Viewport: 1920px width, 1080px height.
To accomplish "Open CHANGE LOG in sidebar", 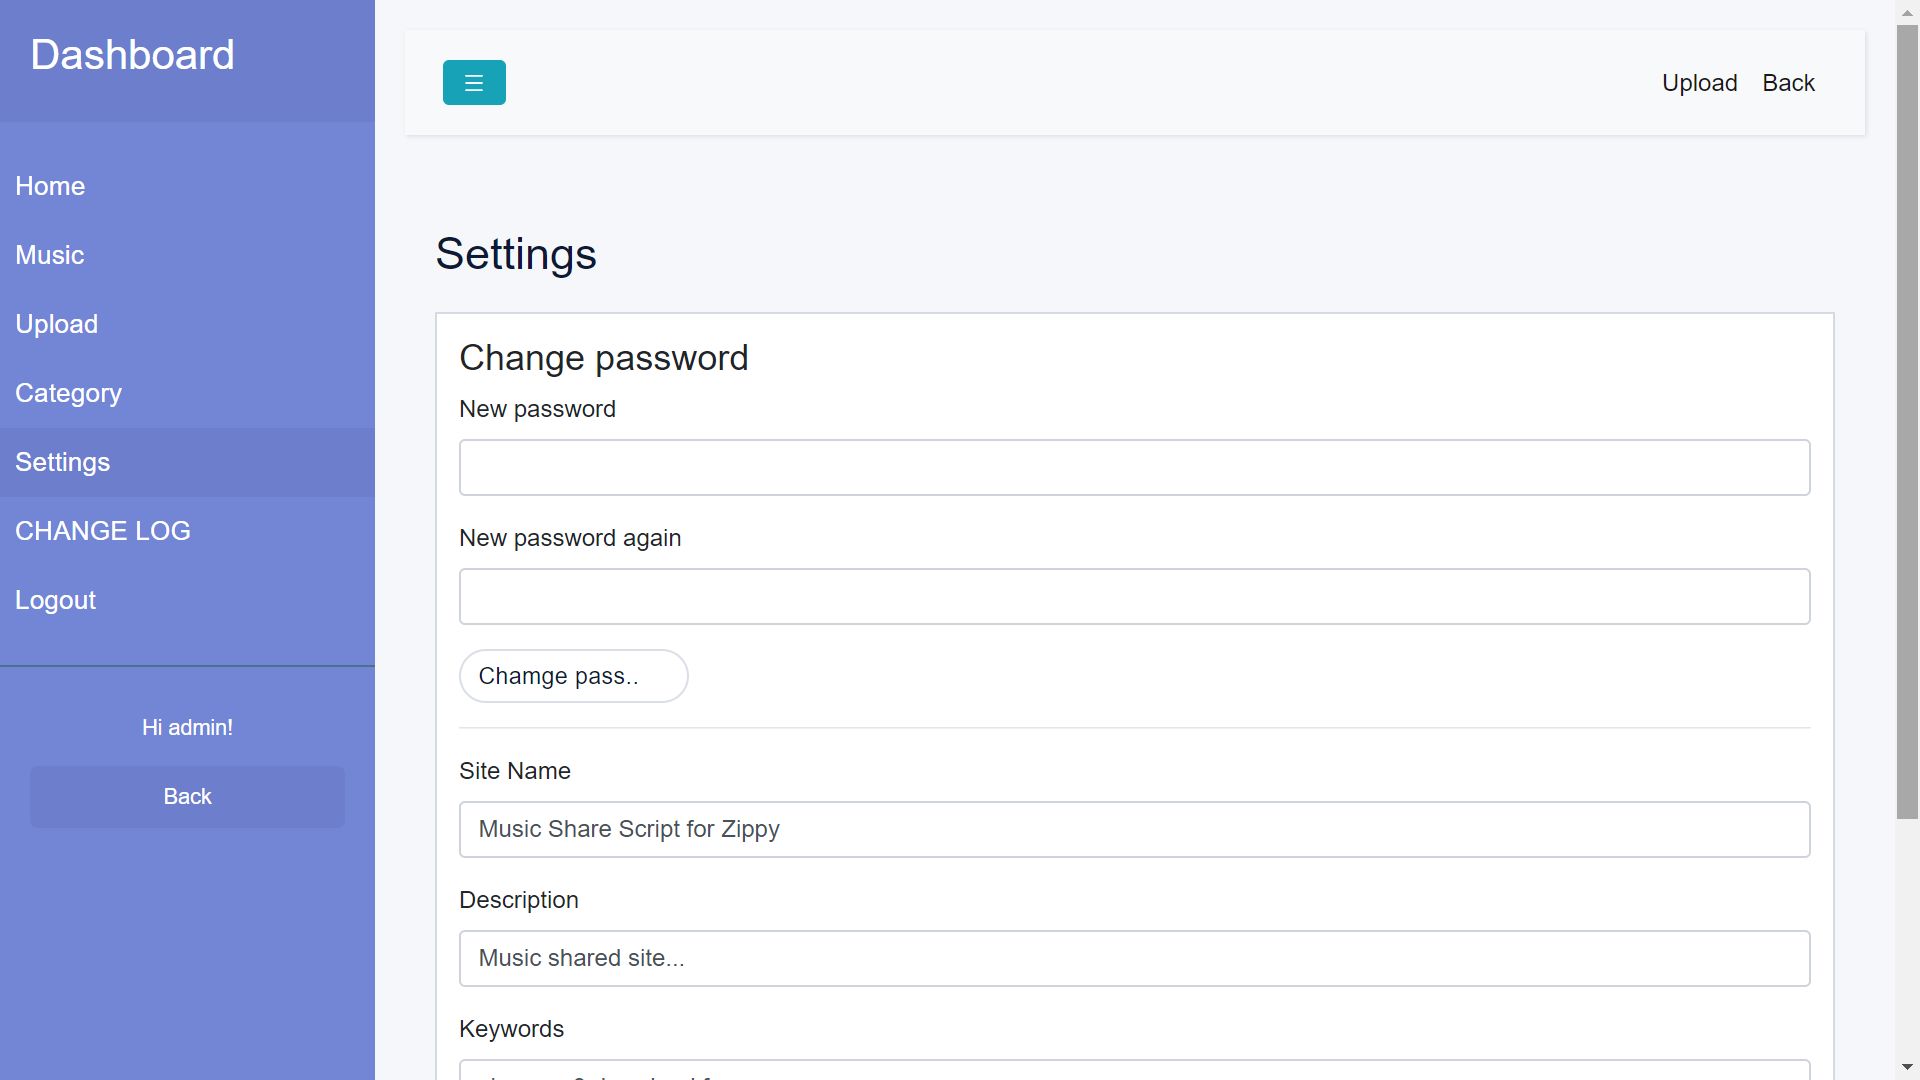I will (102, 532).
